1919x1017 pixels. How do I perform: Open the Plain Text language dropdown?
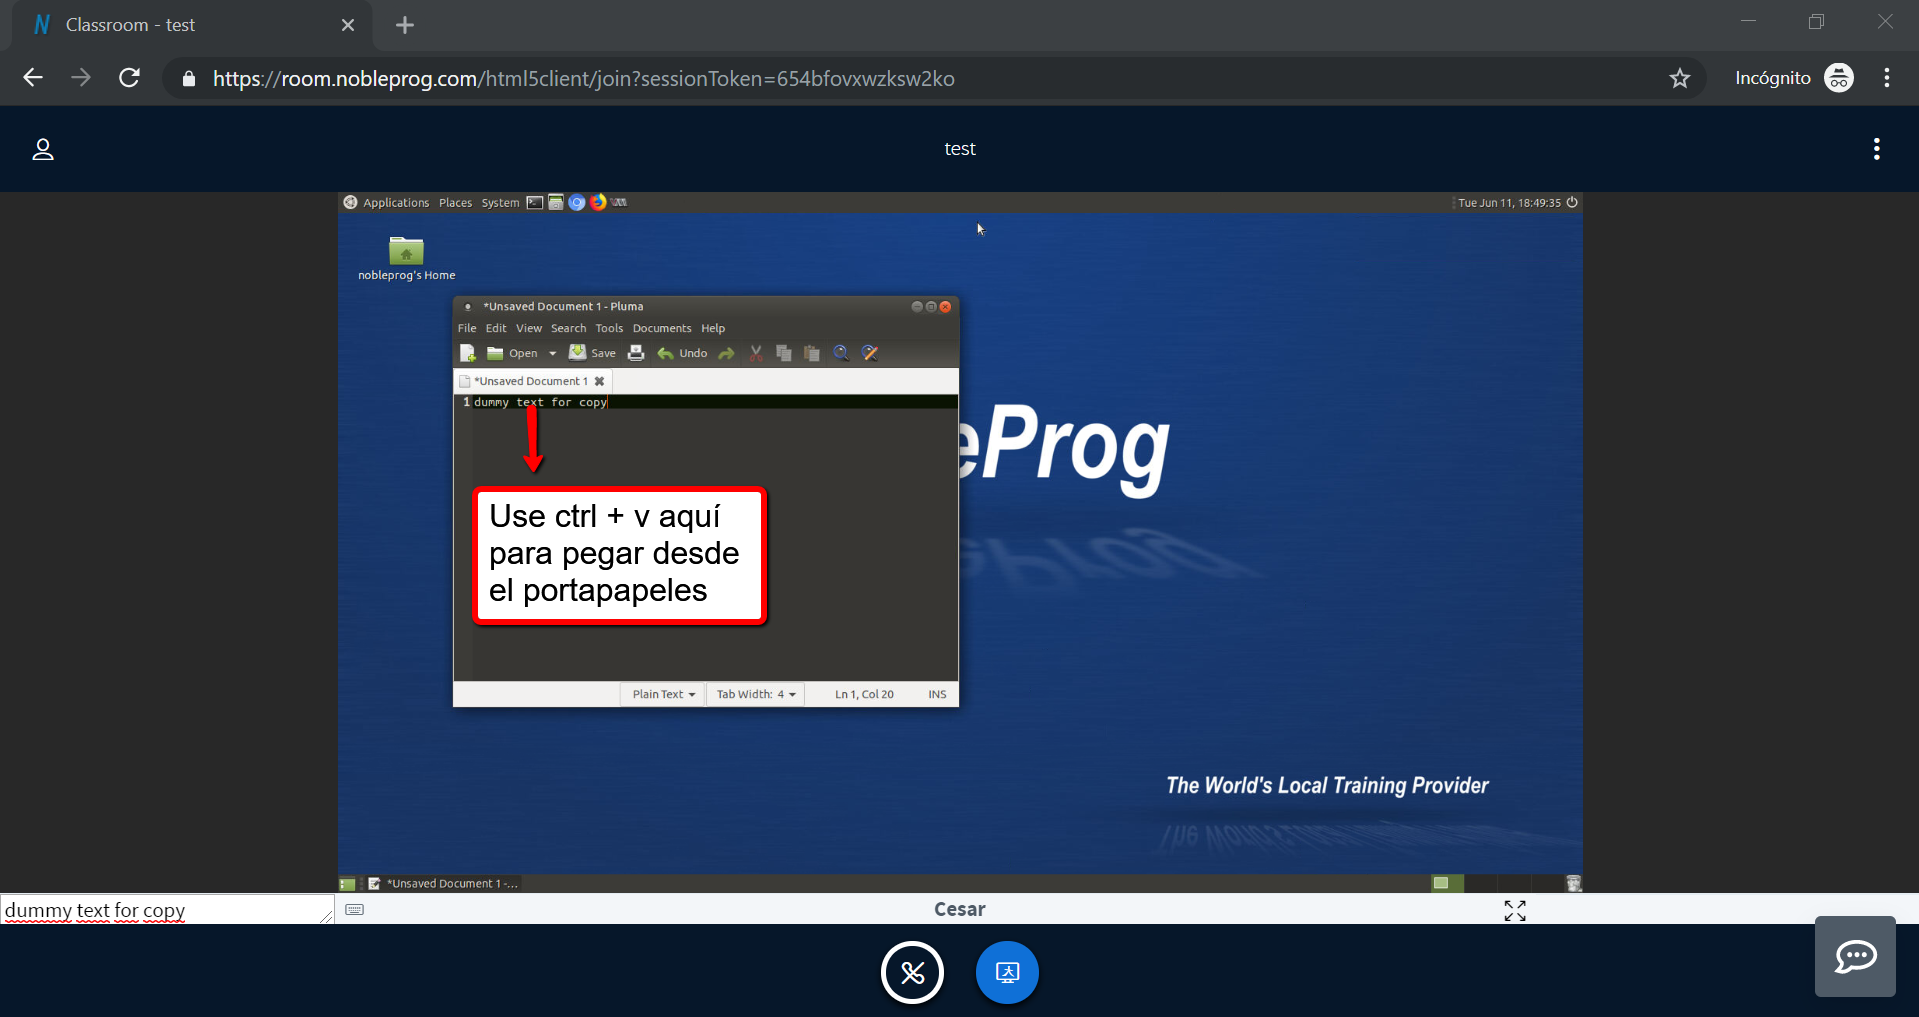[663, 694]
